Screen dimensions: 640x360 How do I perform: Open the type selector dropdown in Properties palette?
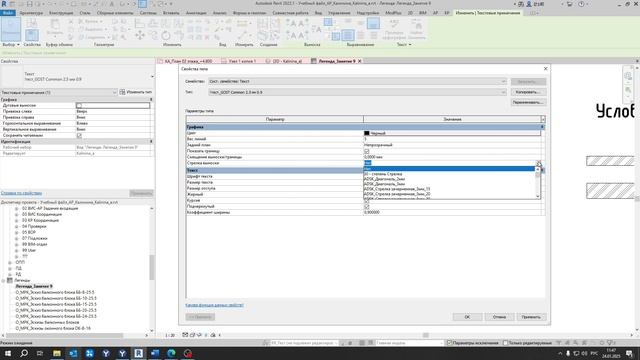(152, 77)
